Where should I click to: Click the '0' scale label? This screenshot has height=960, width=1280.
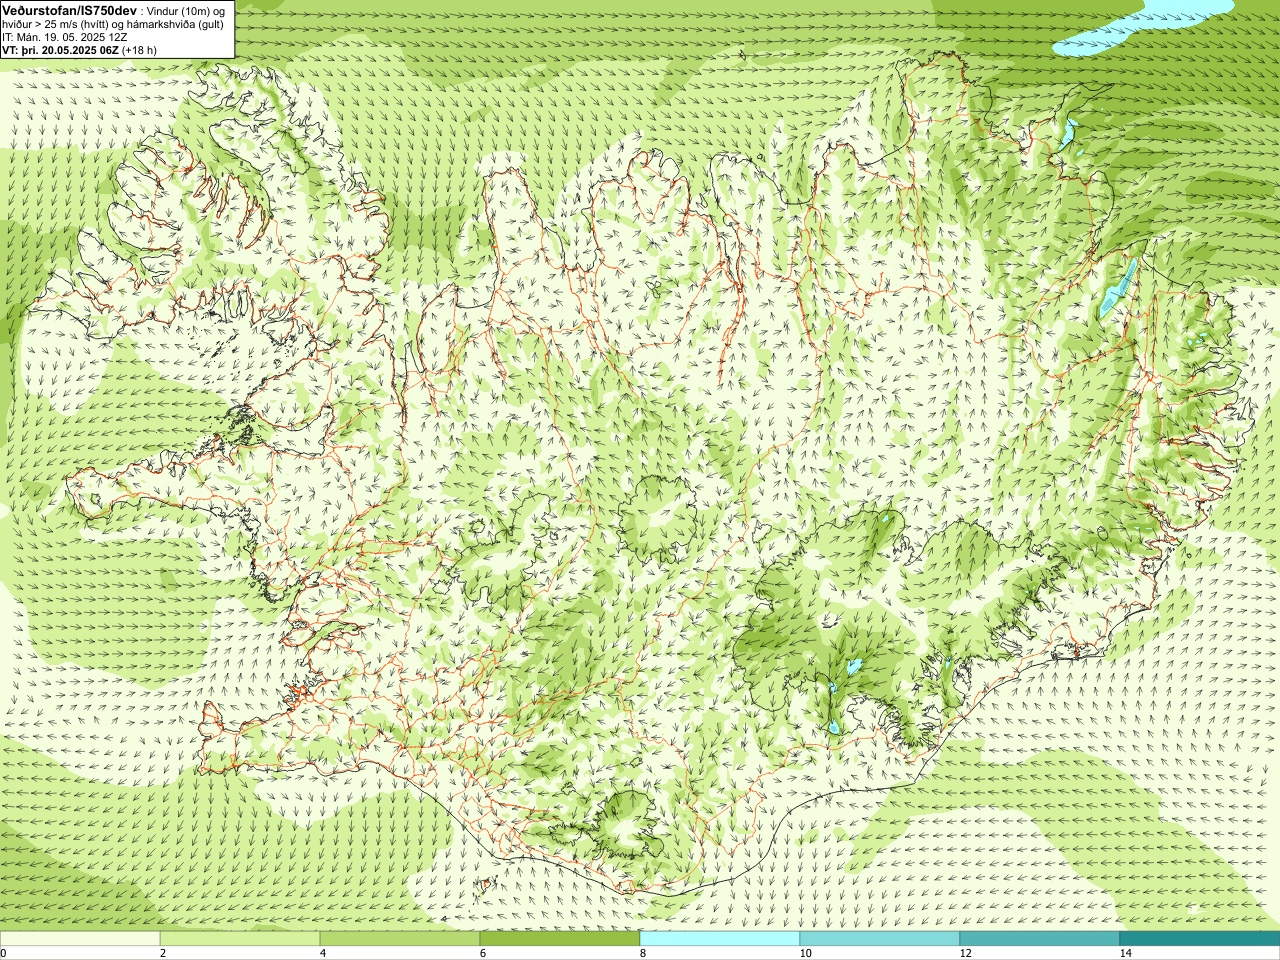click(x=4, y=953)
